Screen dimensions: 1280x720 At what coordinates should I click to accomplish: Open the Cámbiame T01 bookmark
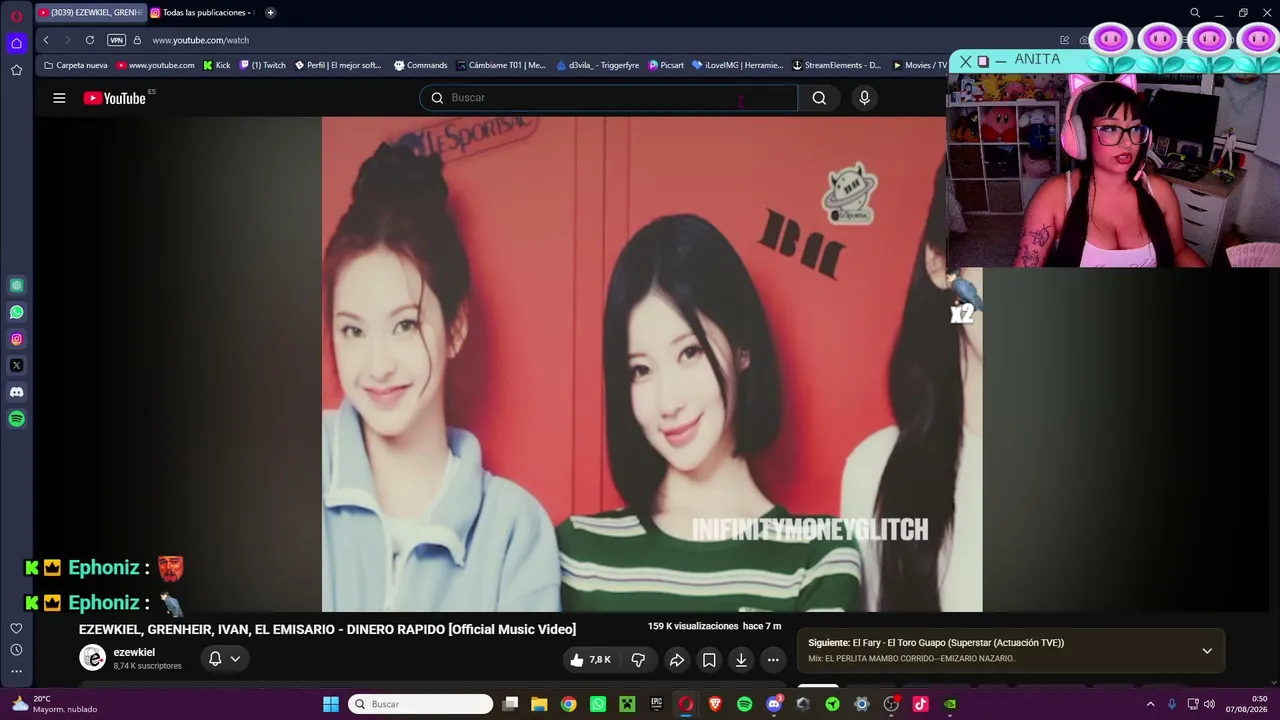click(x=501, y=65)
